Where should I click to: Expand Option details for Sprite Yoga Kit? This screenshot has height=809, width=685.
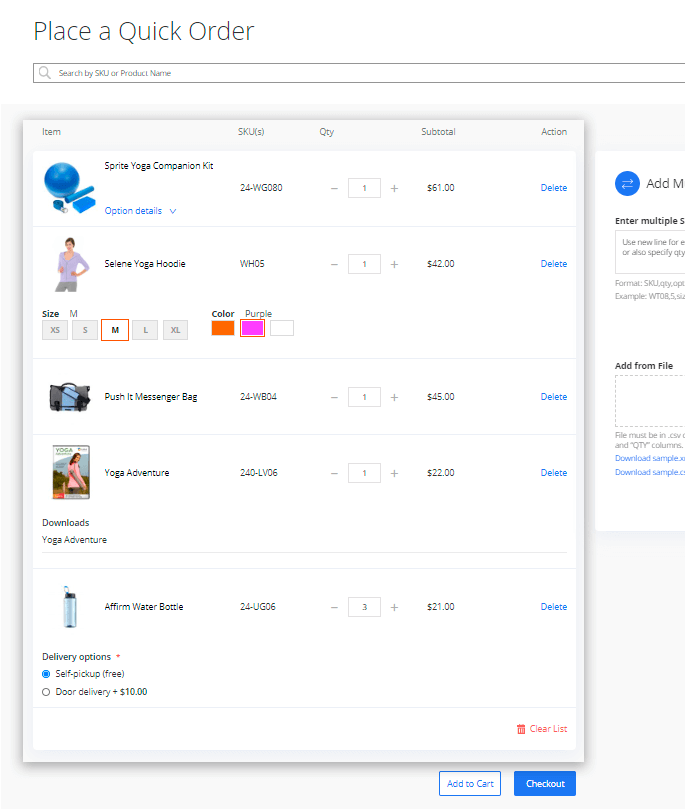[x=140, y=211]
